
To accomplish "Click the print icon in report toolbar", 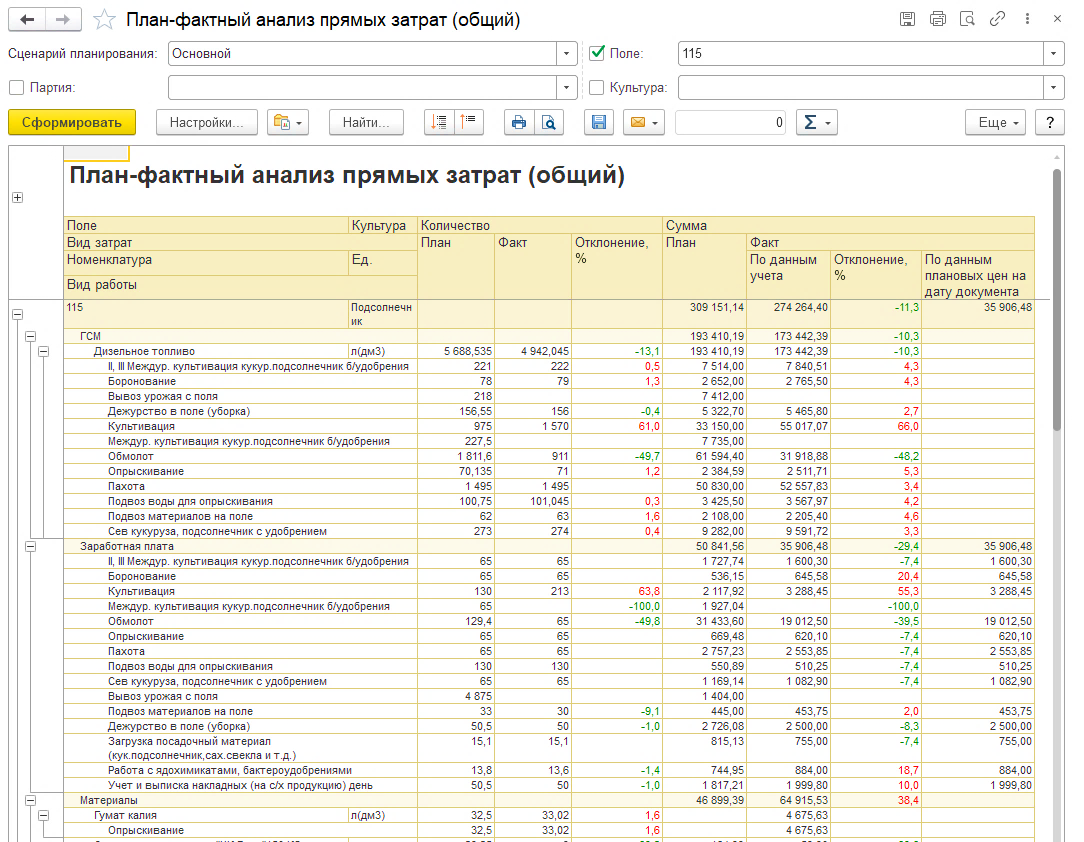I will (519, 122).
